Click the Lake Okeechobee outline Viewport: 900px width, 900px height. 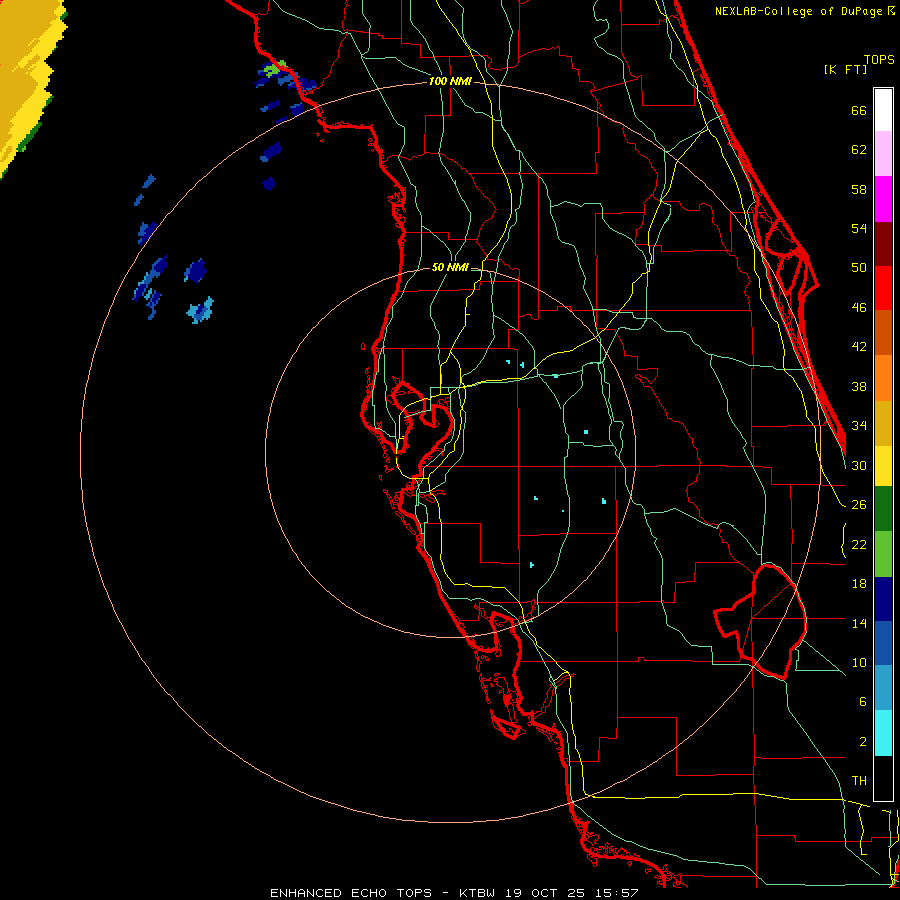tap(762, 621)
